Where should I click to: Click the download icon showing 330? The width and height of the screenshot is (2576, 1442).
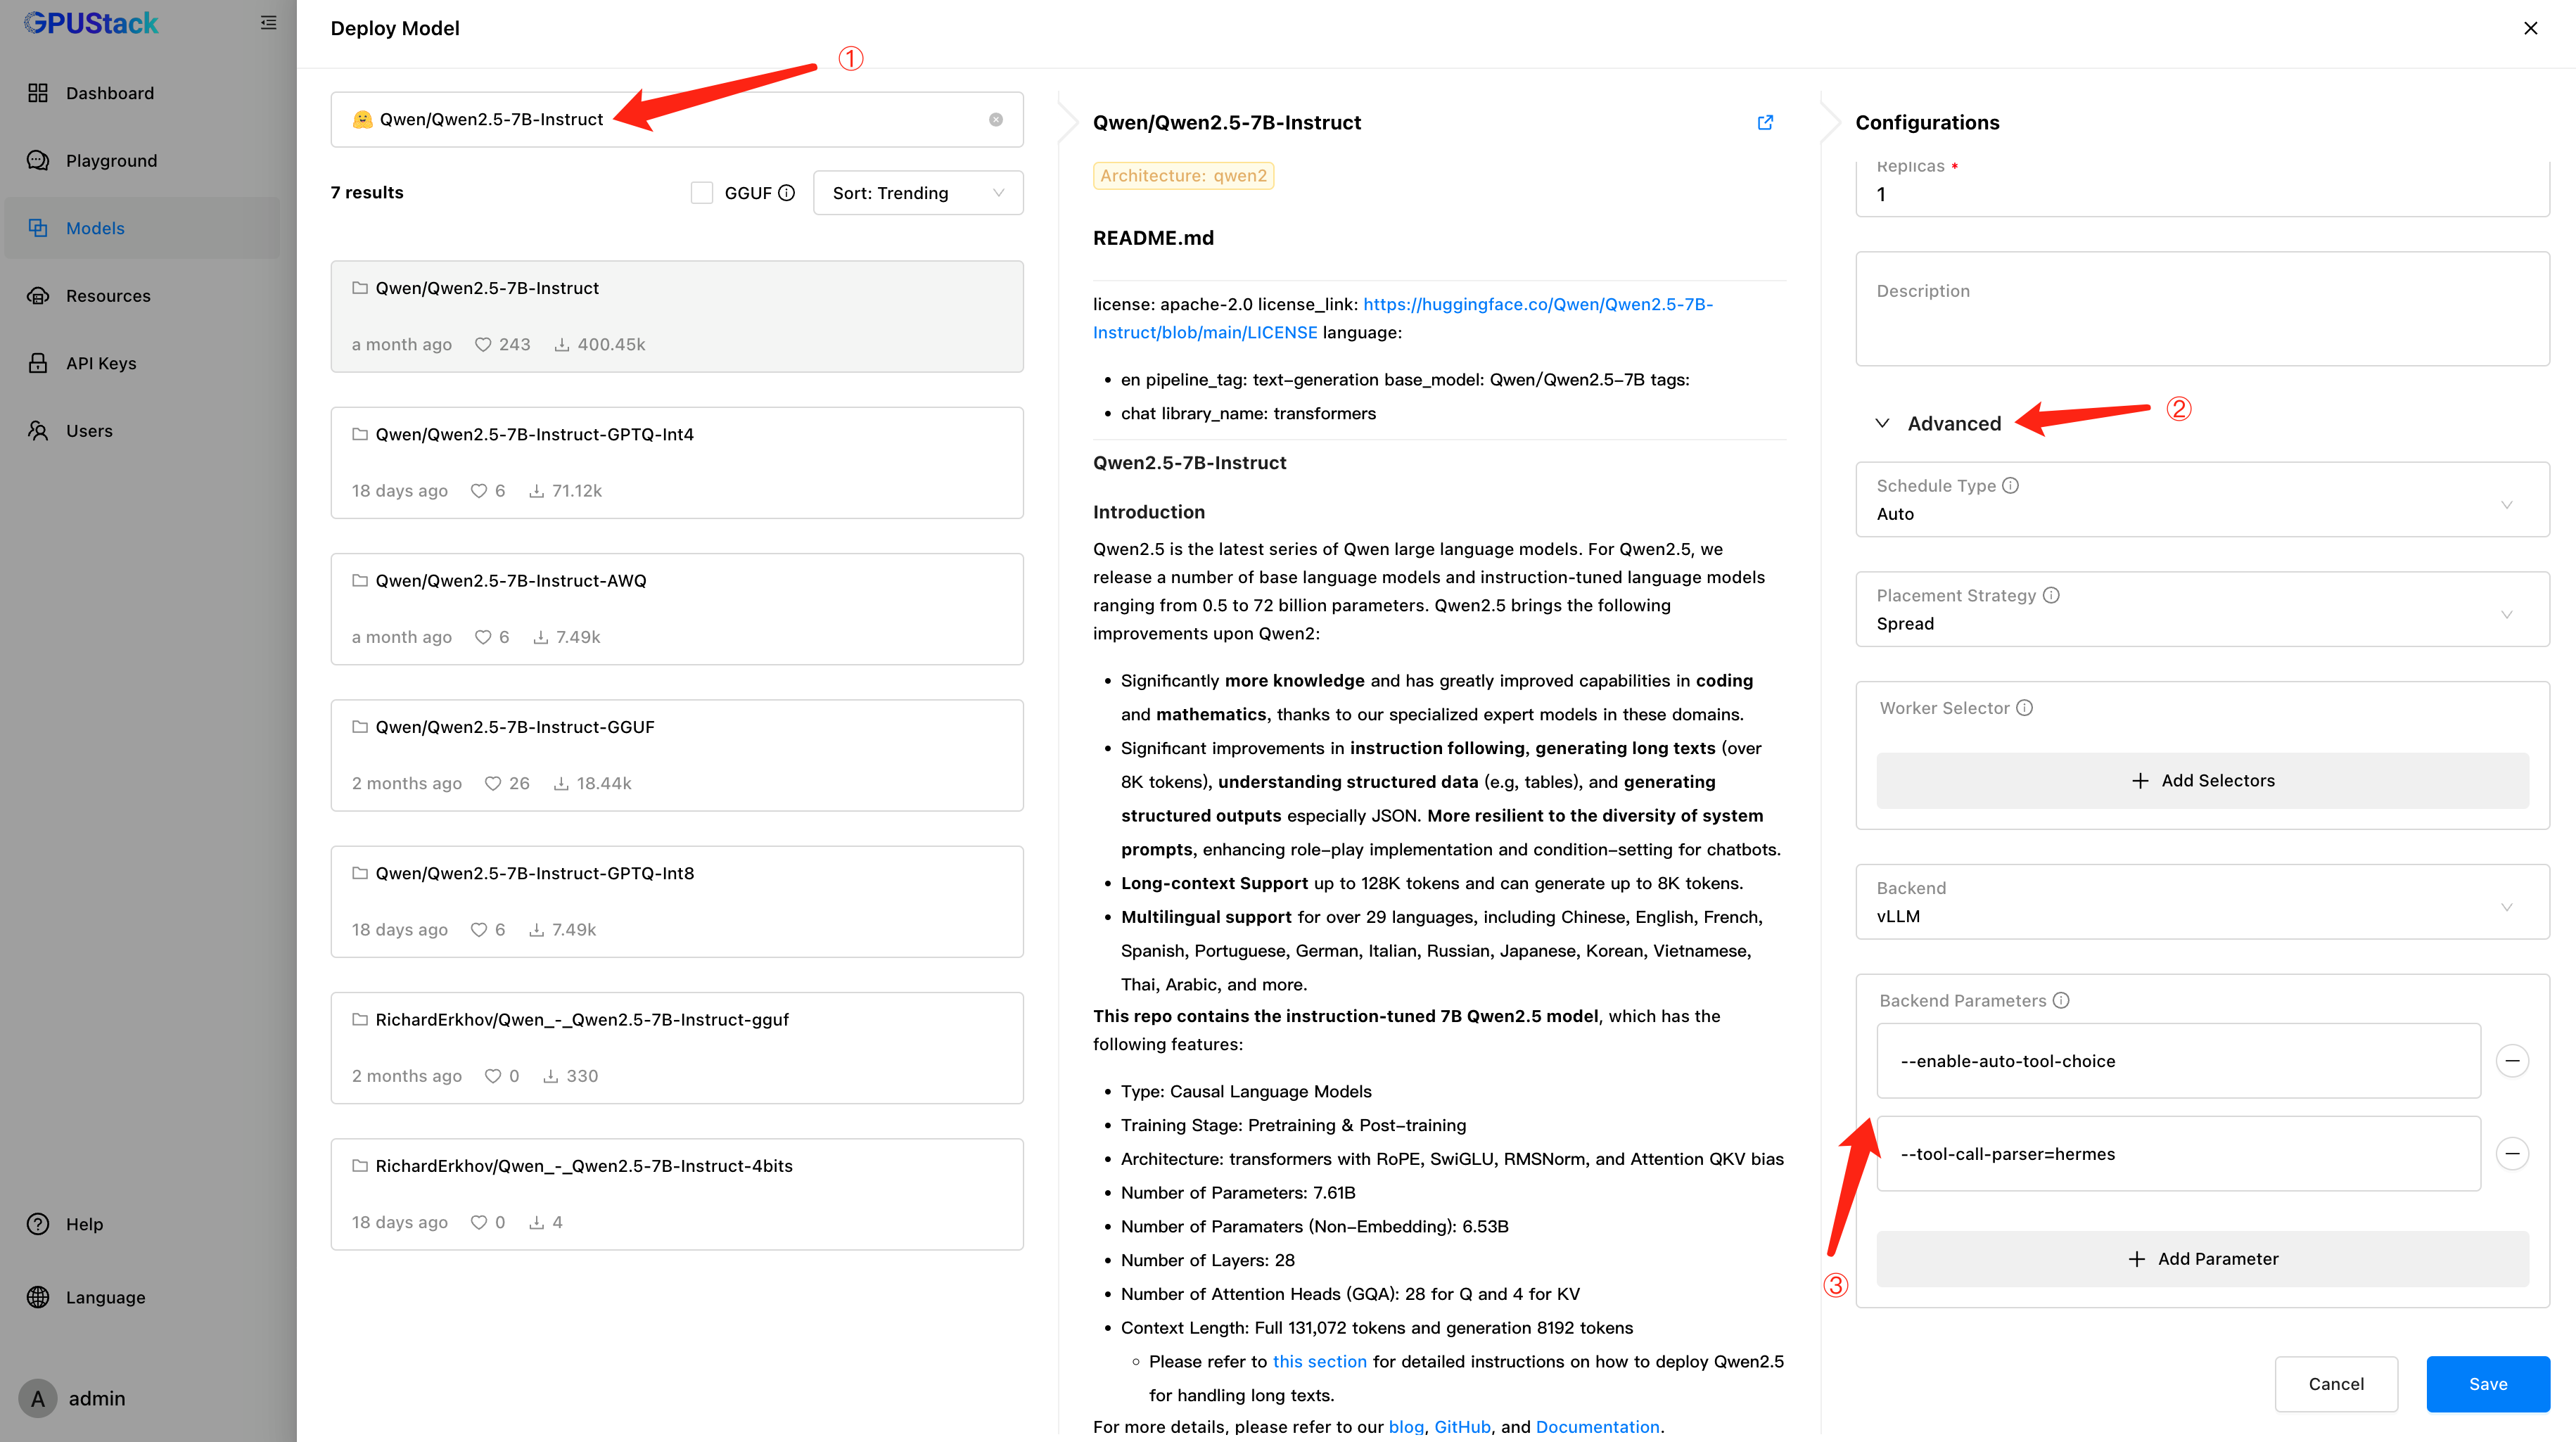[551, 1077]
